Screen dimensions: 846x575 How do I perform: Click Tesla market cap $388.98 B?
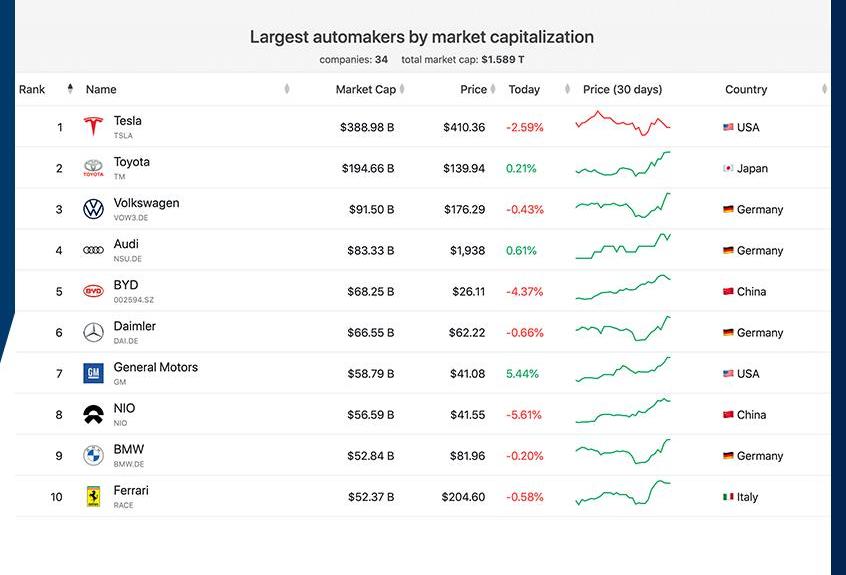pos(367,127)
